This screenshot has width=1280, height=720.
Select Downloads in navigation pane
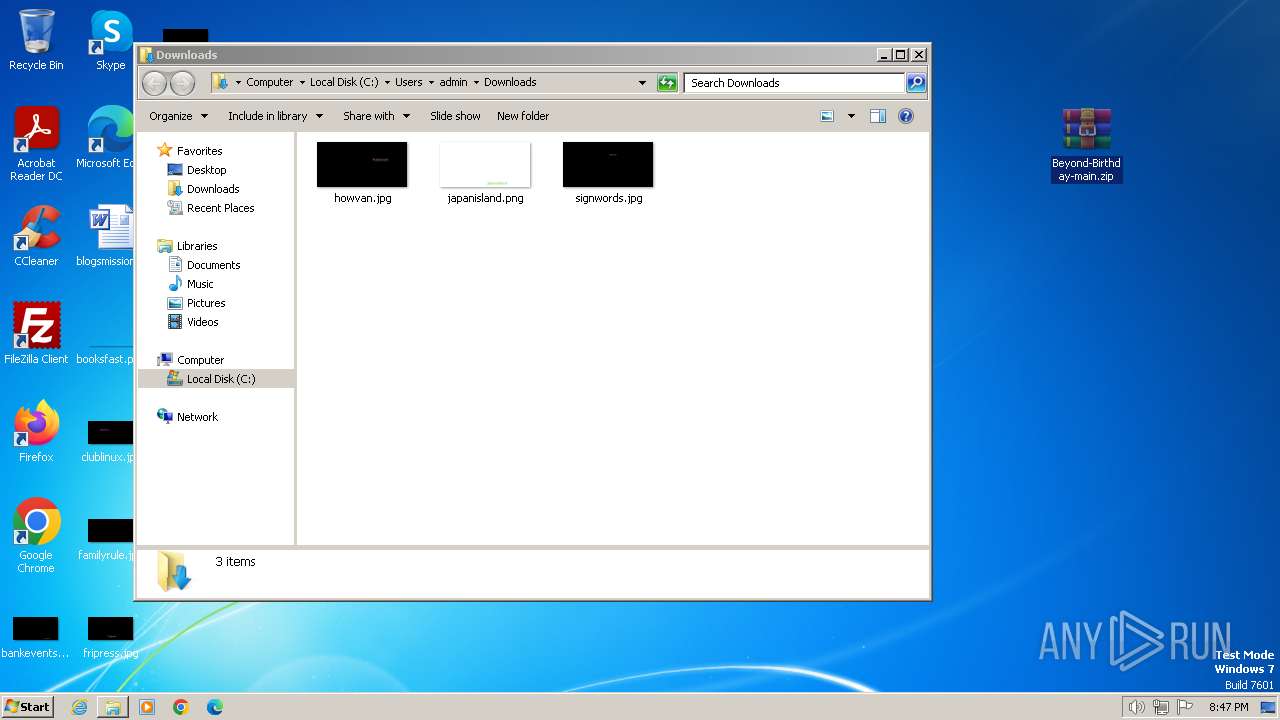pos(212,189)
